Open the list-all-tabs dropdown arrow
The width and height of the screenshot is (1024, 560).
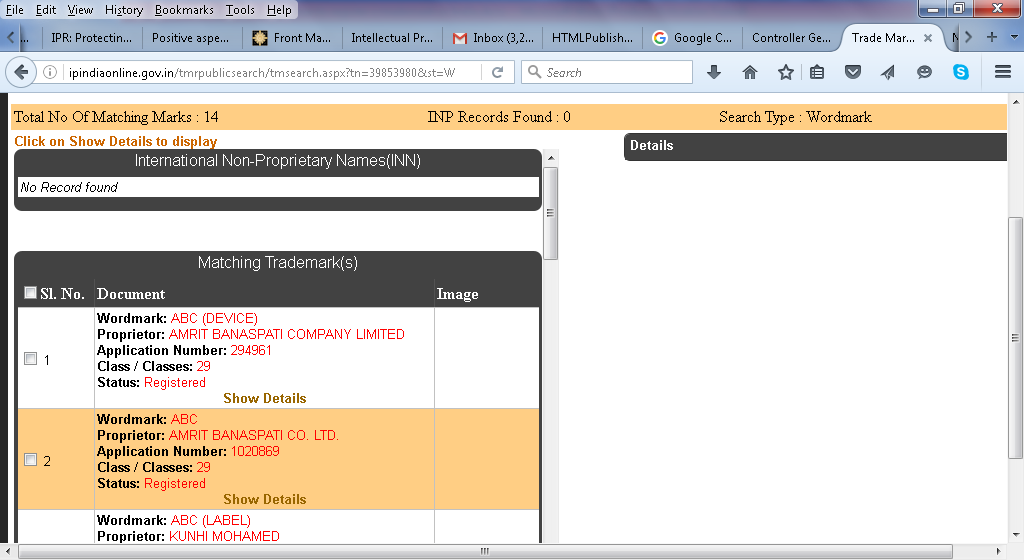click(x=1013, y=37)
